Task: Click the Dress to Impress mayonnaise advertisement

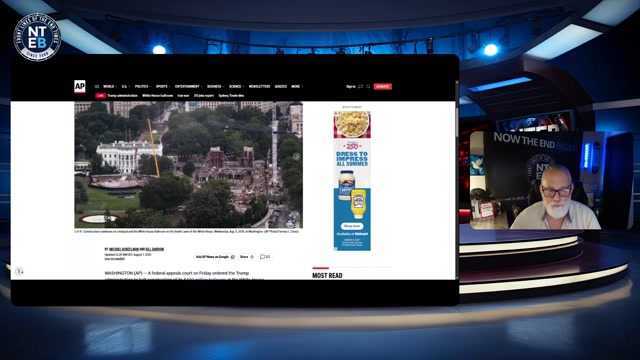Action: tap(352, 180)
